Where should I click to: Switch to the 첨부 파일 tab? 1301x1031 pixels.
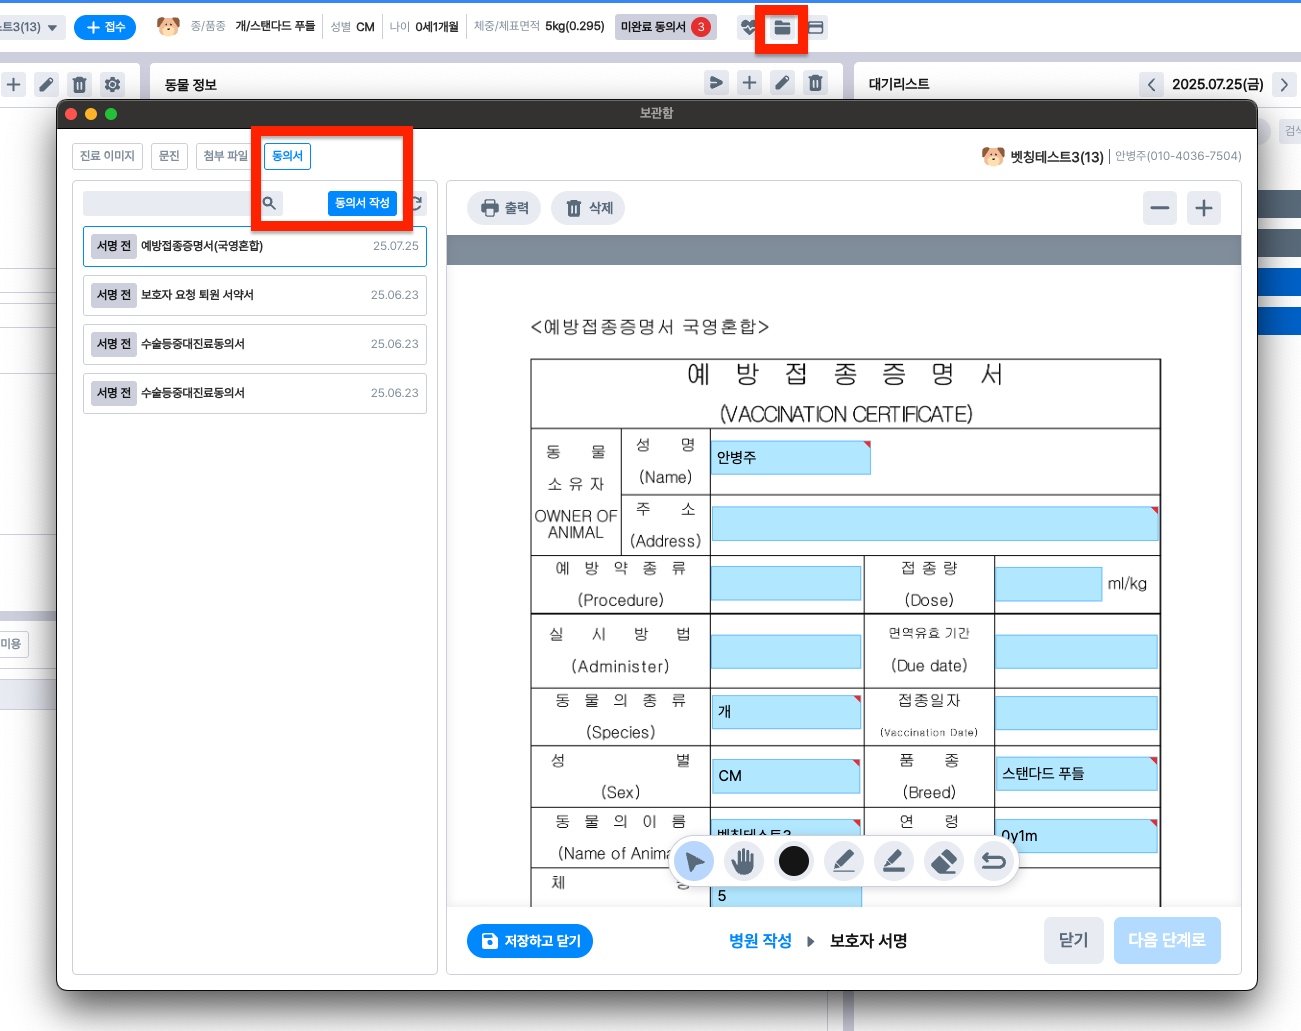click(x=225, y=156)
